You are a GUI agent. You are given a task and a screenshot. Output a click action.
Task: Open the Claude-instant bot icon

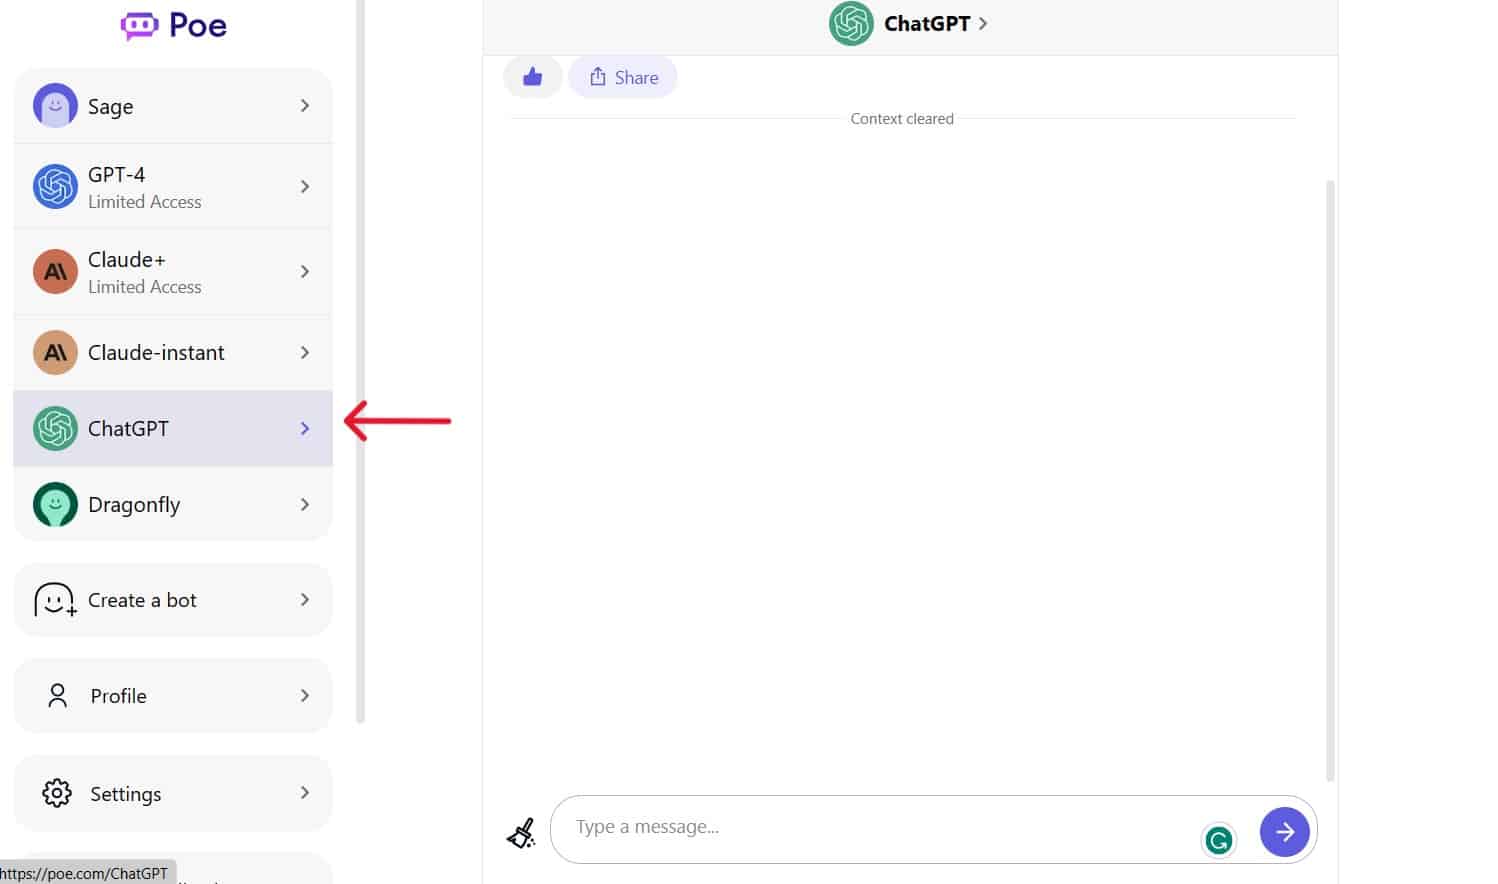55,352
